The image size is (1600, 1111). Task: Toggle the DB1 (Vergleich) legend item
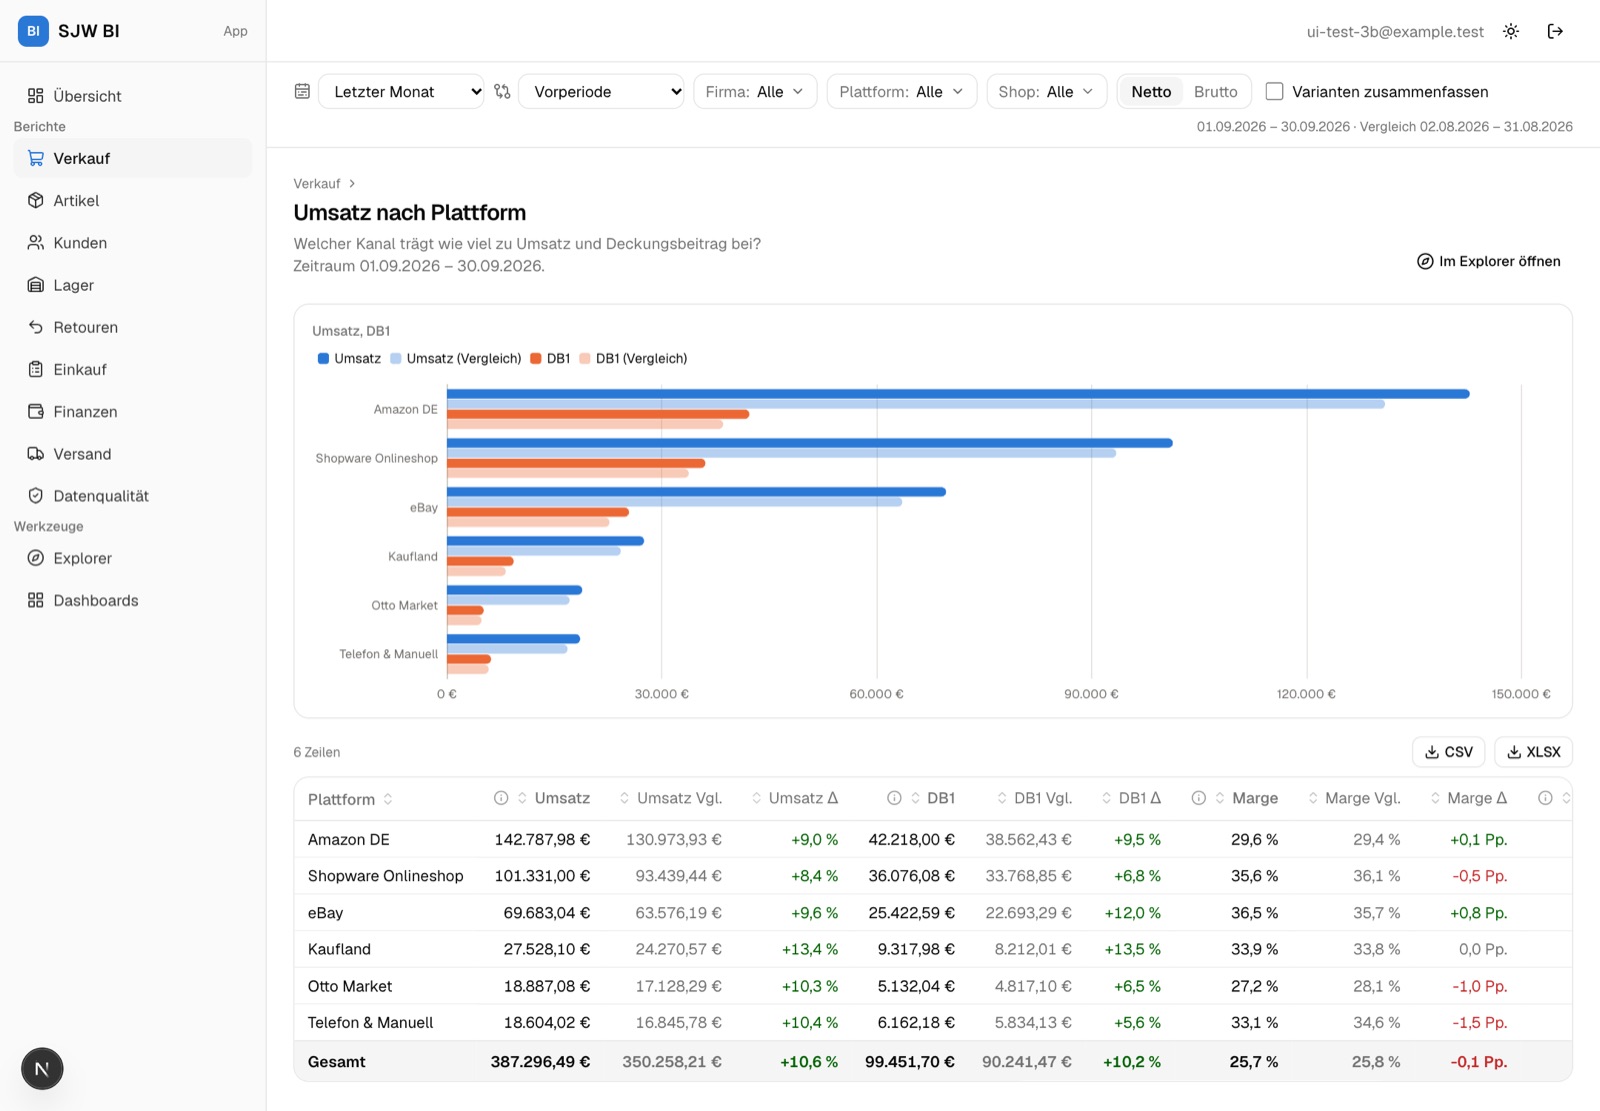(x=633, y=358)
